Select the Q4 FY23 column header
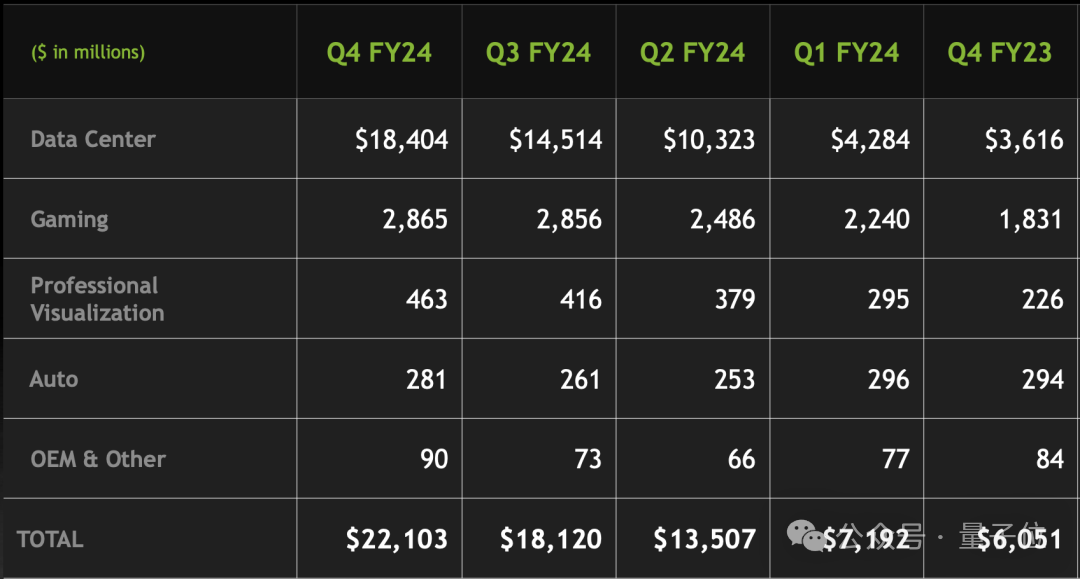This screenshot has height=579, width=1080. click(999, 53)
